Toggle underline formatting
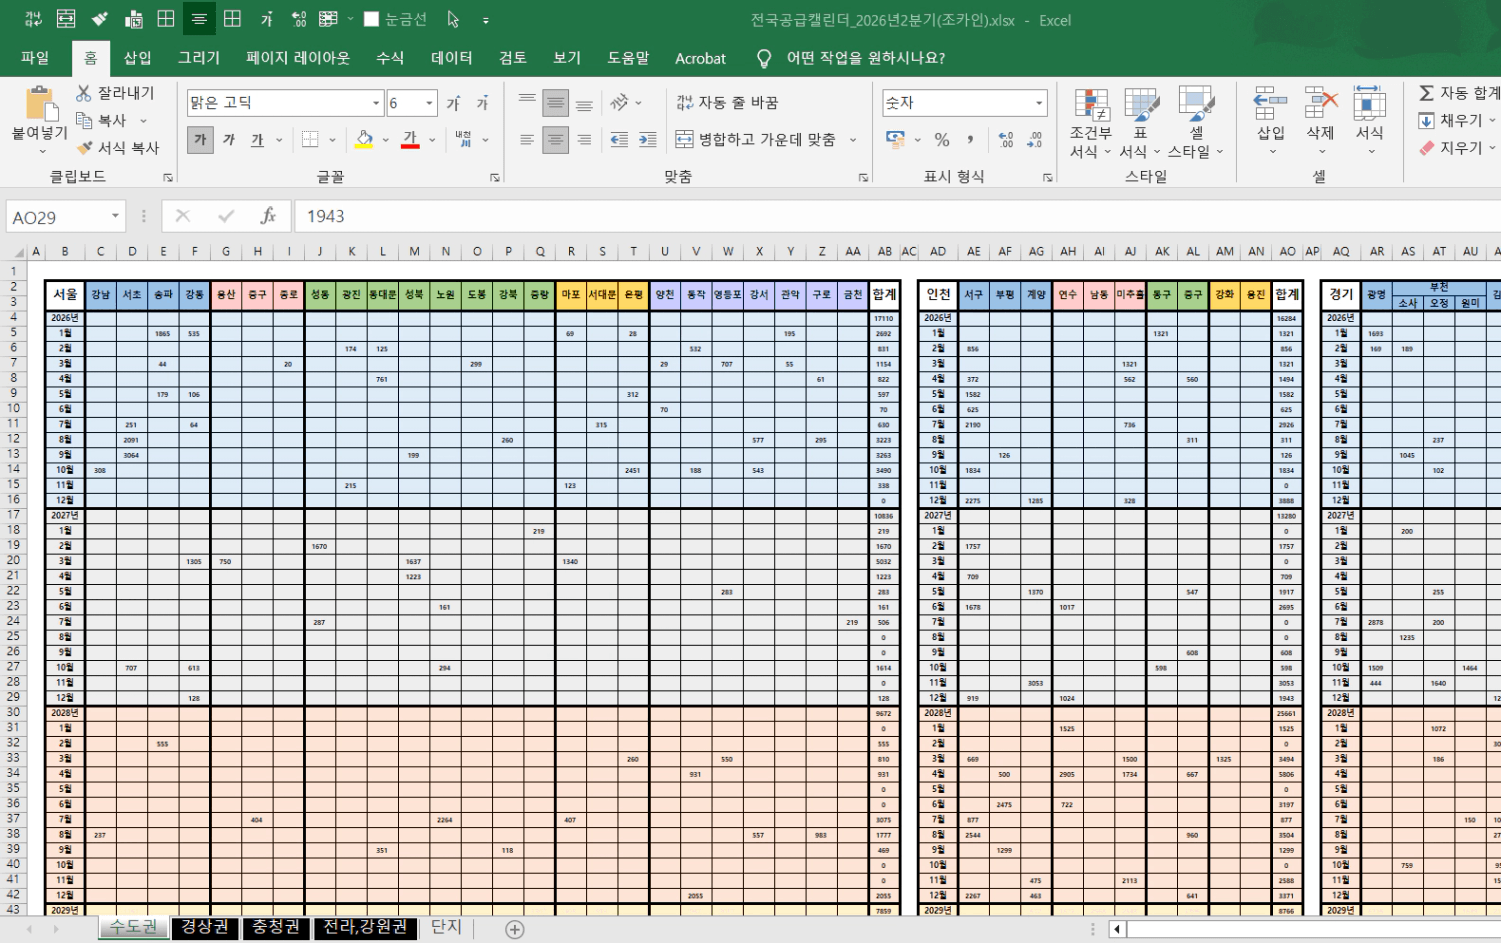Viewport: 1501px width, 943px height. (257, 140)
